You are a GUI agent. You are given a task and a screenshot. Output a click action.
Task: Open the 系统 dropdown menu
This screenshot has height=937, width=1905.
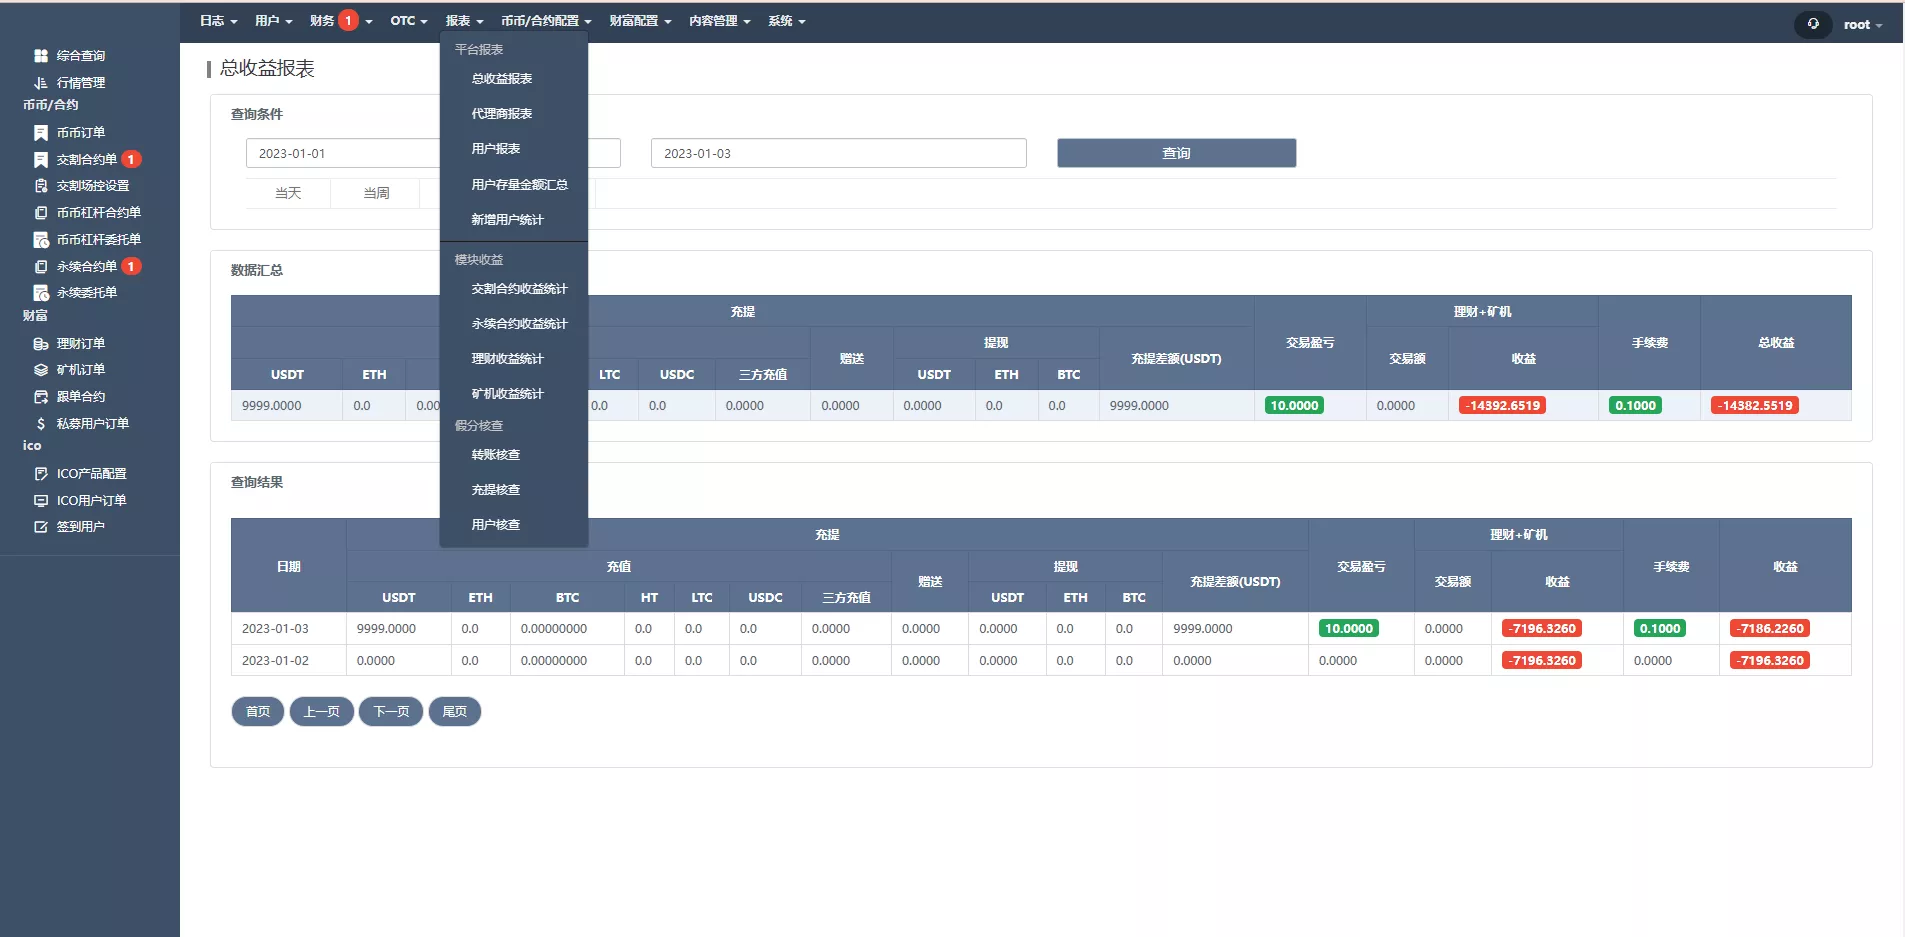click(x=786, y=21)
